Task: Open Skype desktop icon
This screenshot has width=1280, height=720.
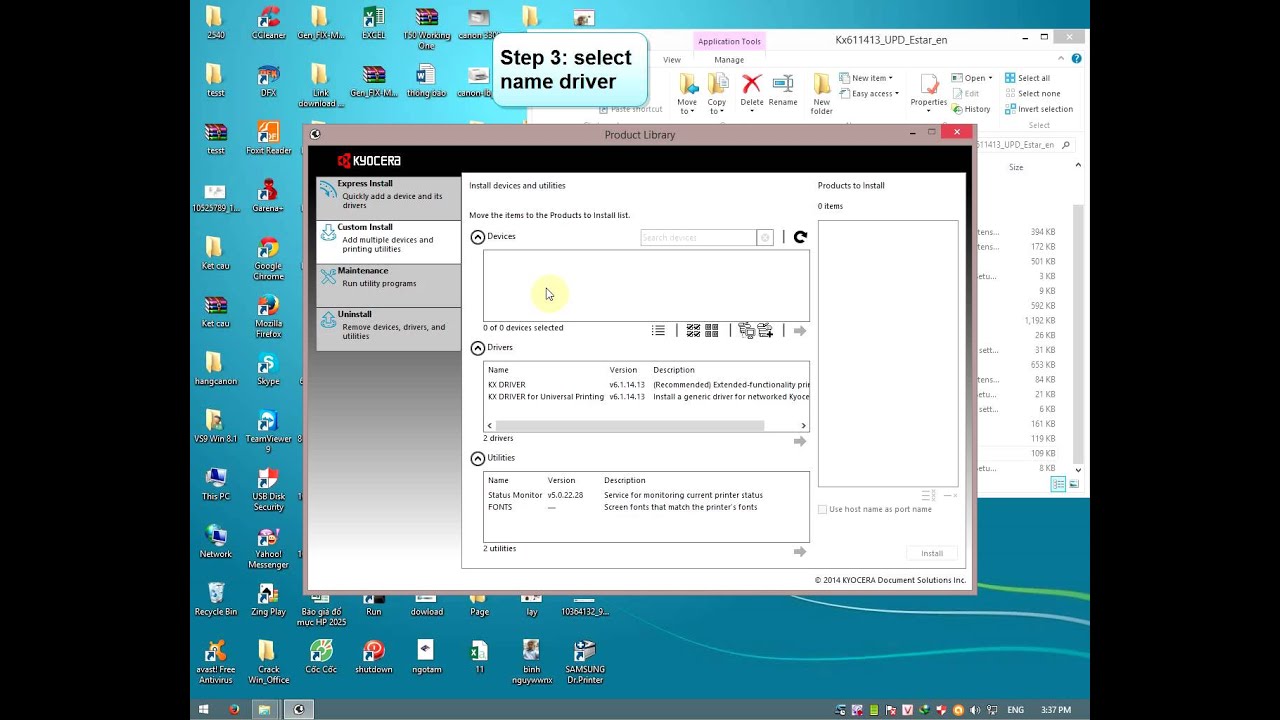Action: [268, 369]
